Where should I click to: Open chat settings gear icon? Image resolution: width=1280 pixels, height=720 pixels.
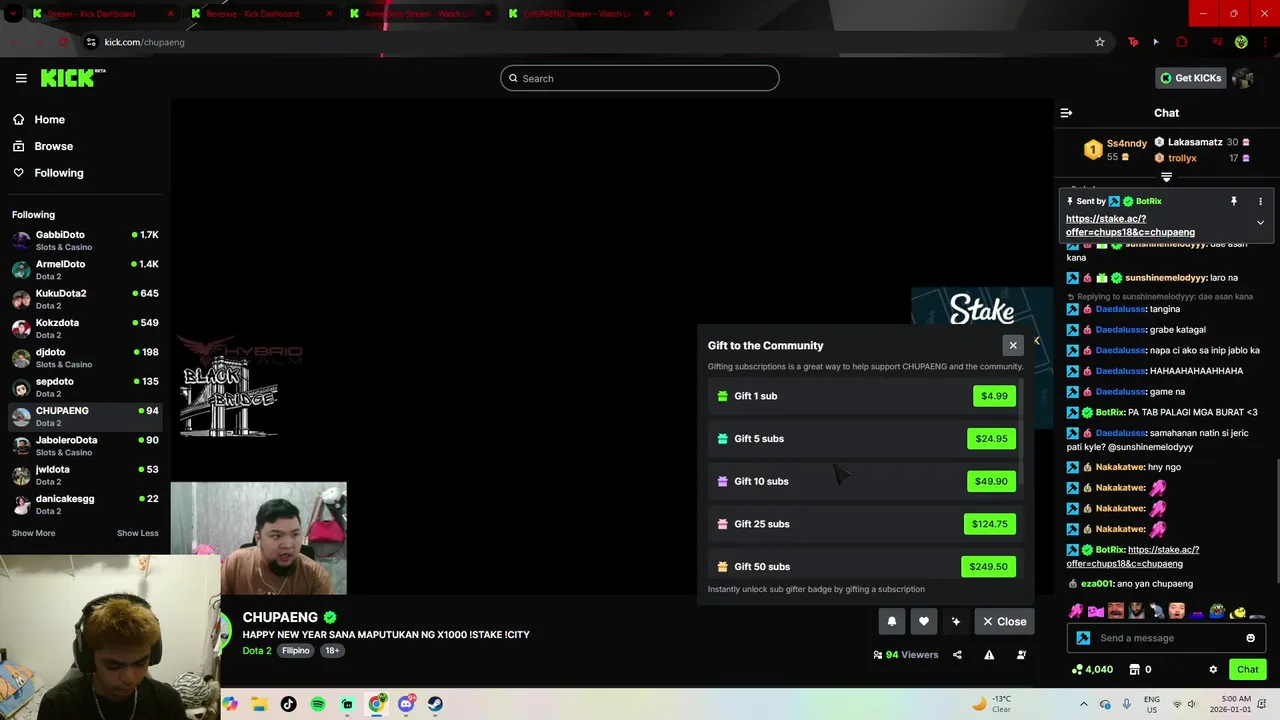tap(1213, 669)
